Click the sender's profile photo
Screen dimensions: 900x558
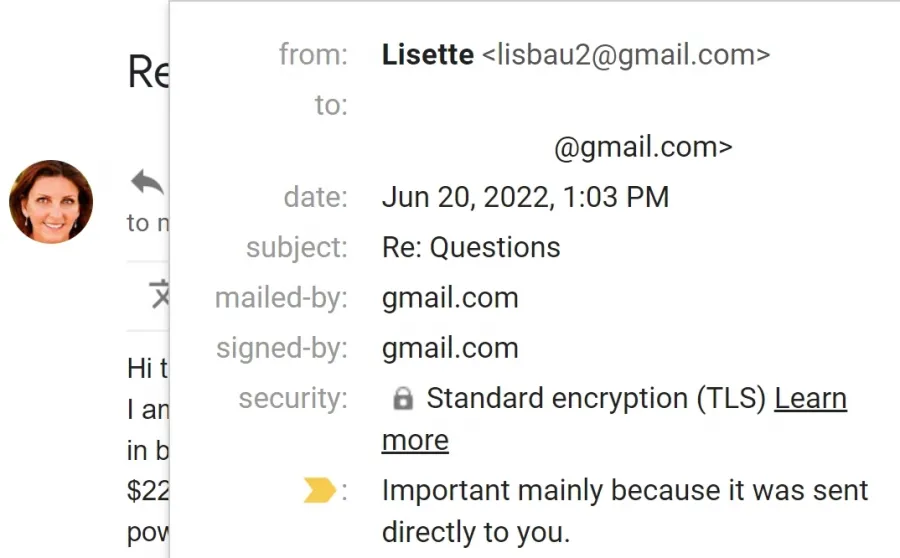click(51, 202)
